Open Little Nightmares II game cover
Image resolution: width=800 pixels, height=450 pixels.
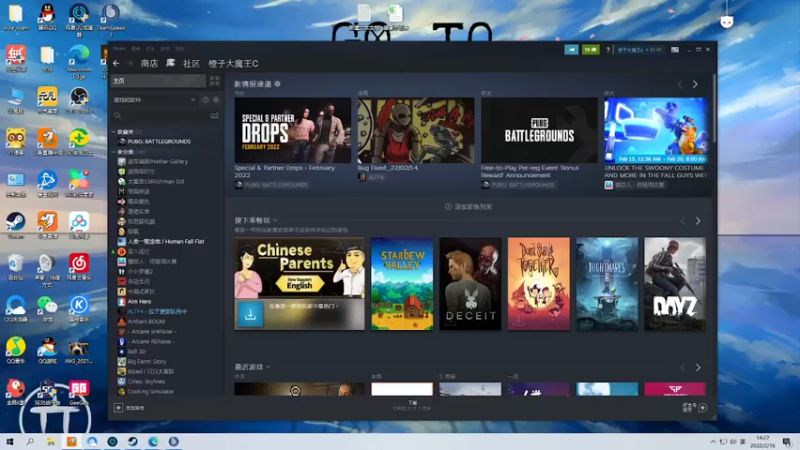tap(607, 284)
